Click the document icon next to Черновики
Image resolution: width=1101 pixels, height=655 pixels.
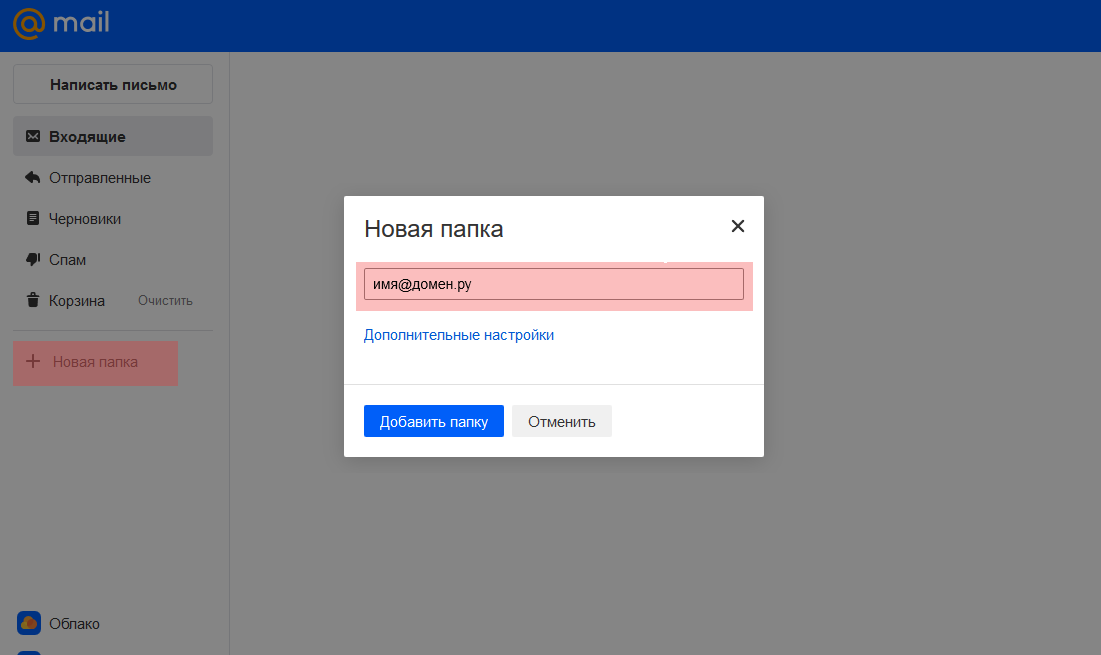(33, 219)
